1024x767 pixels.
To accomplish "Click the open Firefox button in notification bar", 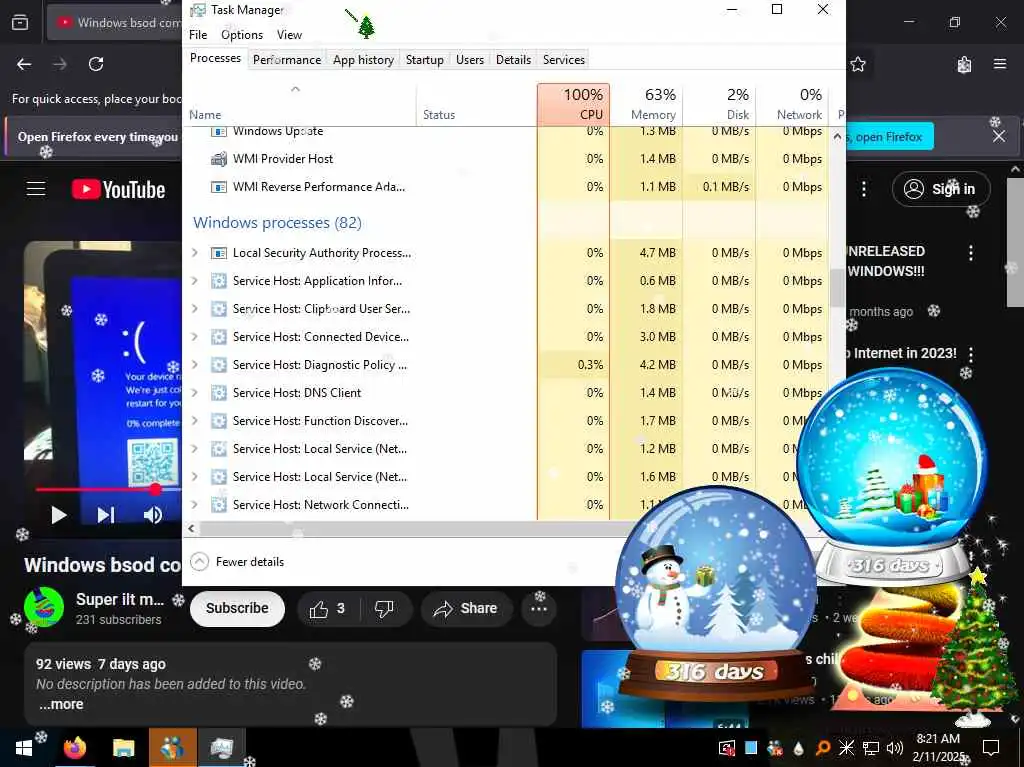I will [889, 137].
